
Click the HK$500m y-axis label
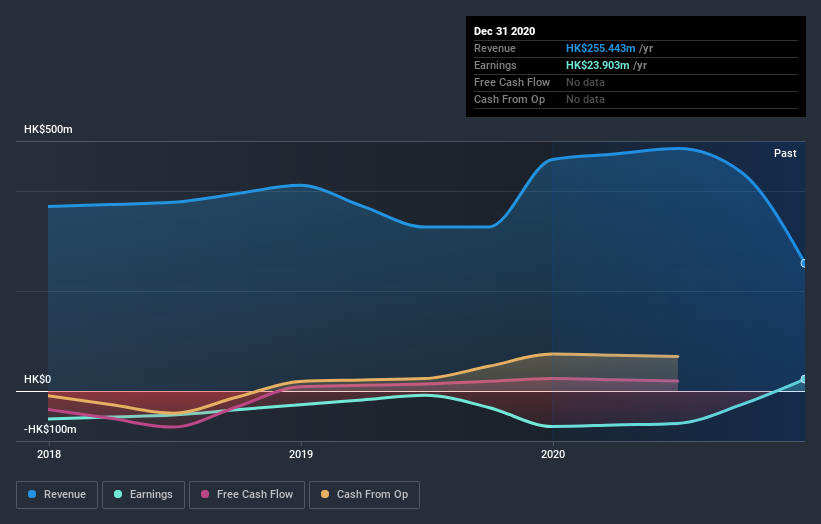point(48,129)
